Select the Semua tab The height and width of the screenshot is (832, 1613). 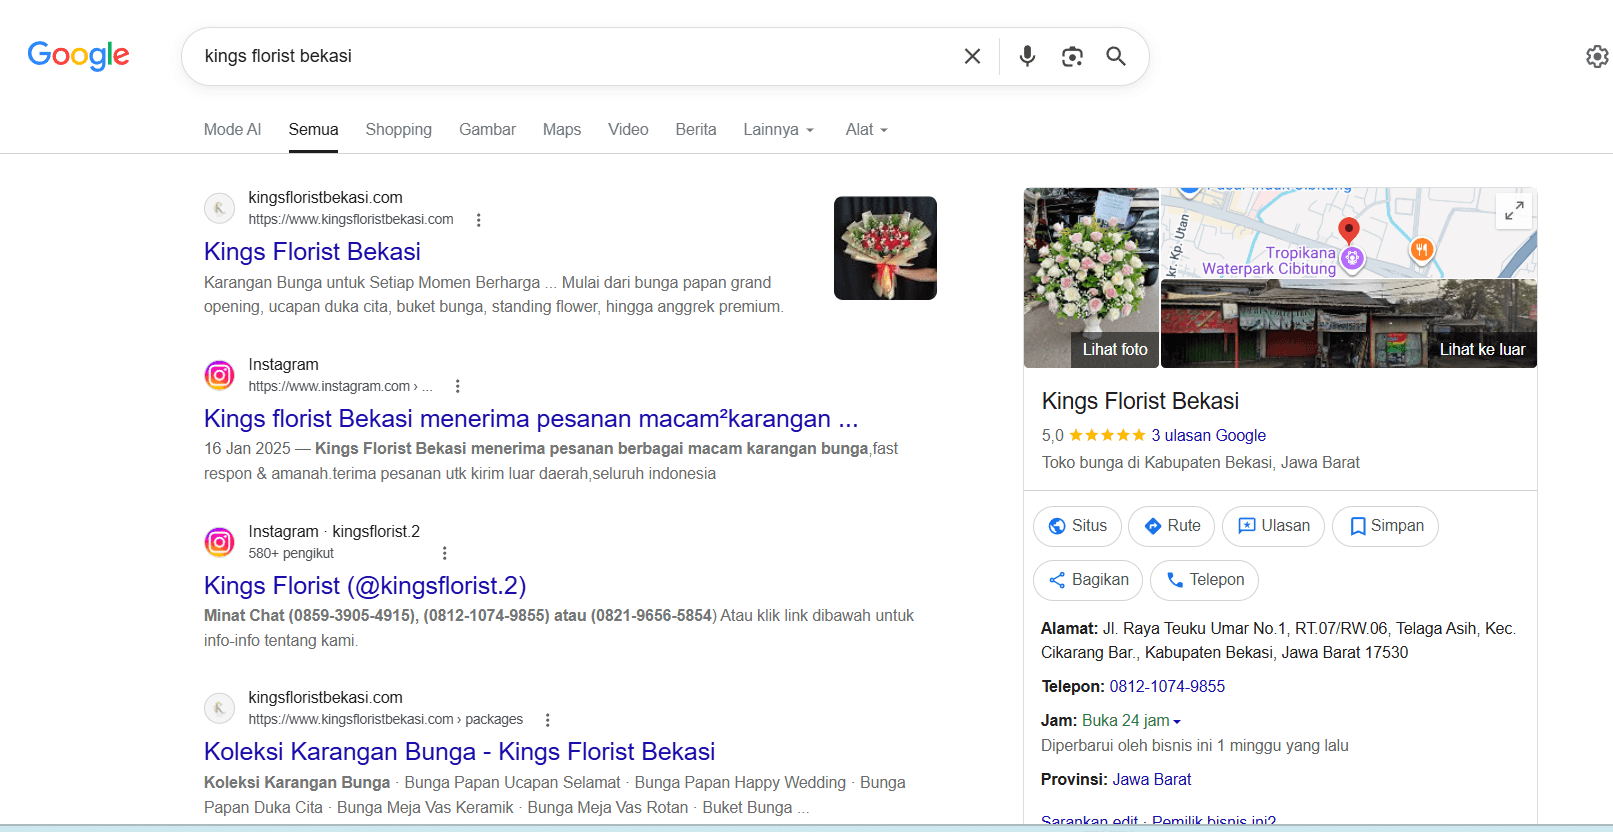tap(313, 130)
